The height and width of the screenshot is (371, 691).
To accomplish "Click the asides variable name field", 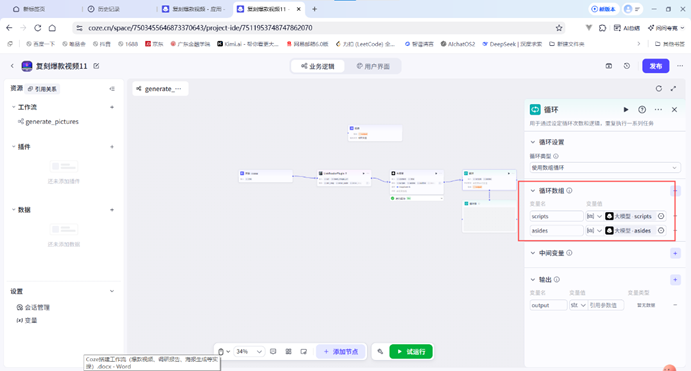I will 556,230.
